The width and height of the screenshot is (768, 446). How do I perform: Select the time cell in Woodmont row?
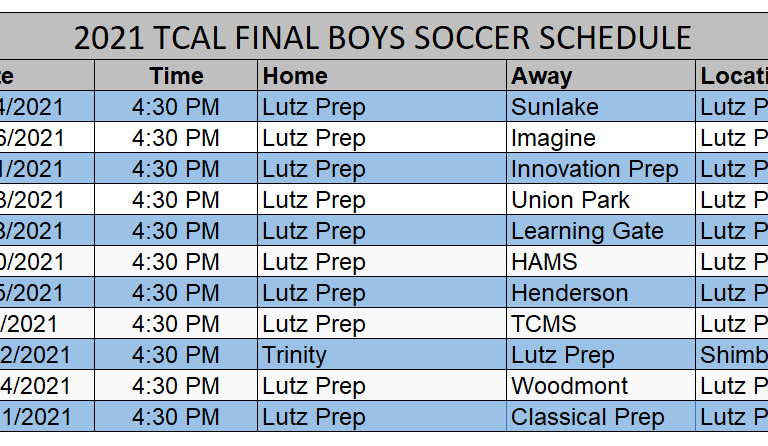click(176, 385)
